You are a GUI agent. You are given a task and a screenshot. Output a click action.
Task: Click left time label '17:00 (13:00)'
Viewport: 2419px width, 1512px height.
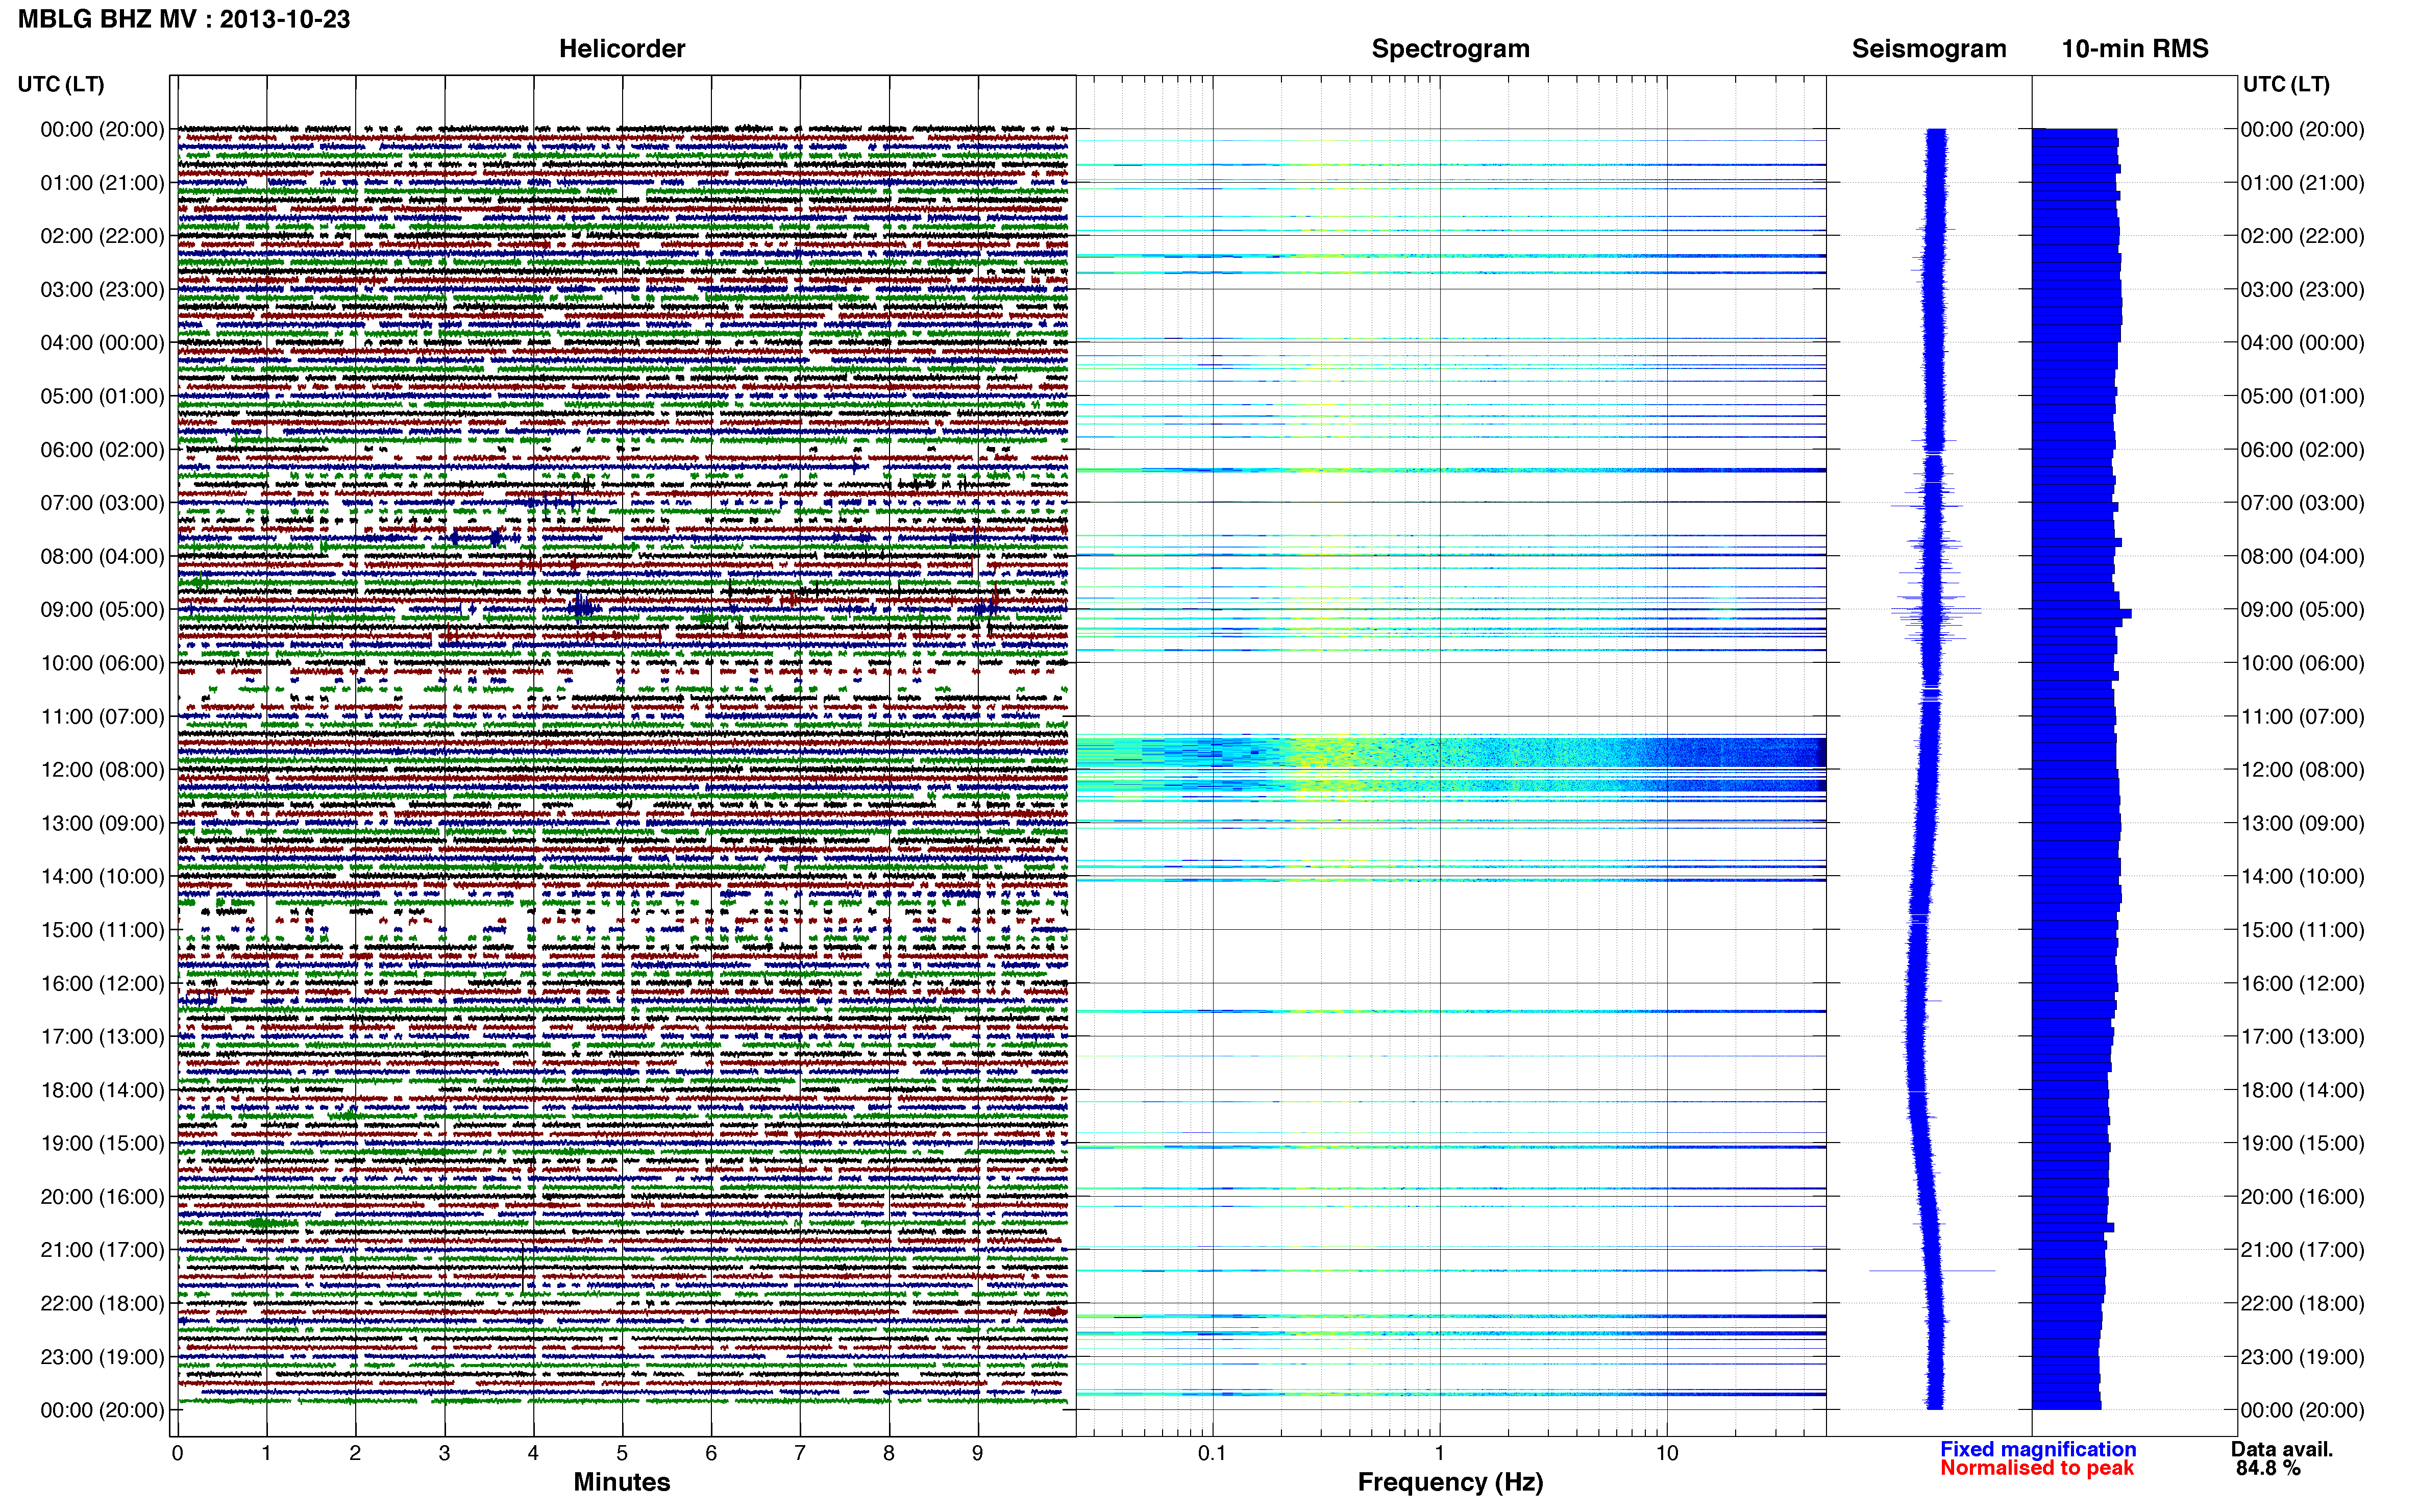[x=102, y=1036]
